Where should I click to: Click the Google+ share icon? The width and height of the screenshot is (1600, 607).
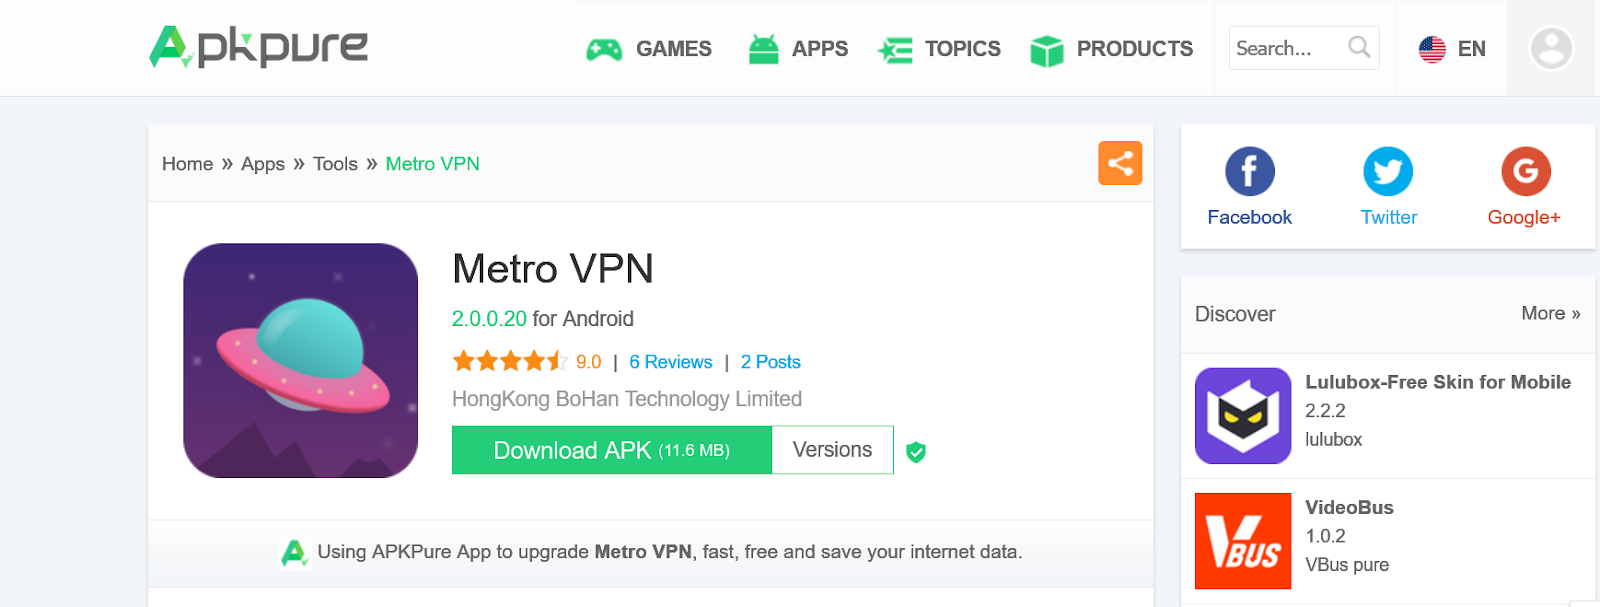[1526, 172]
